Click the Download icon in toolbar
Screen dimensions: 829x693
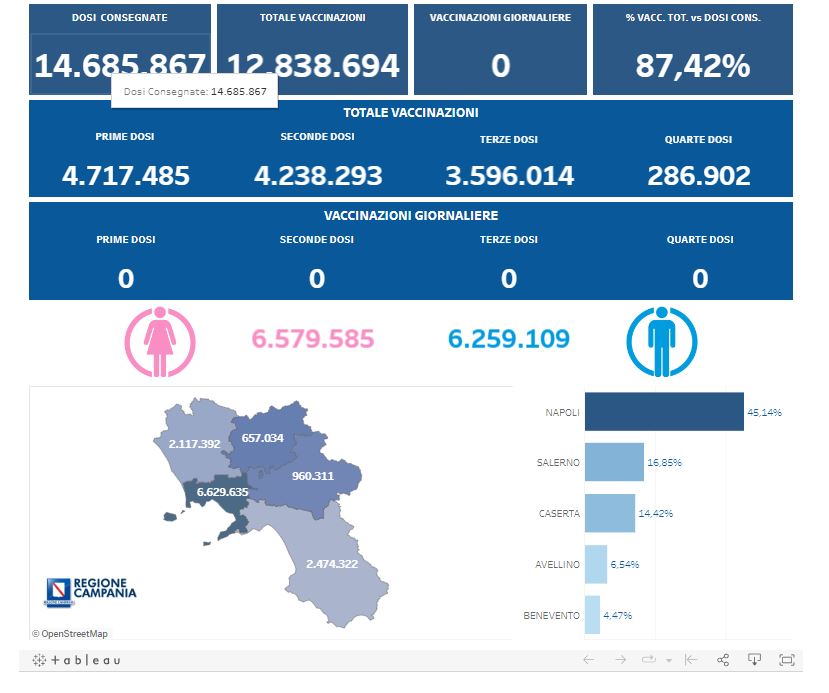click(x=755, y=660)
